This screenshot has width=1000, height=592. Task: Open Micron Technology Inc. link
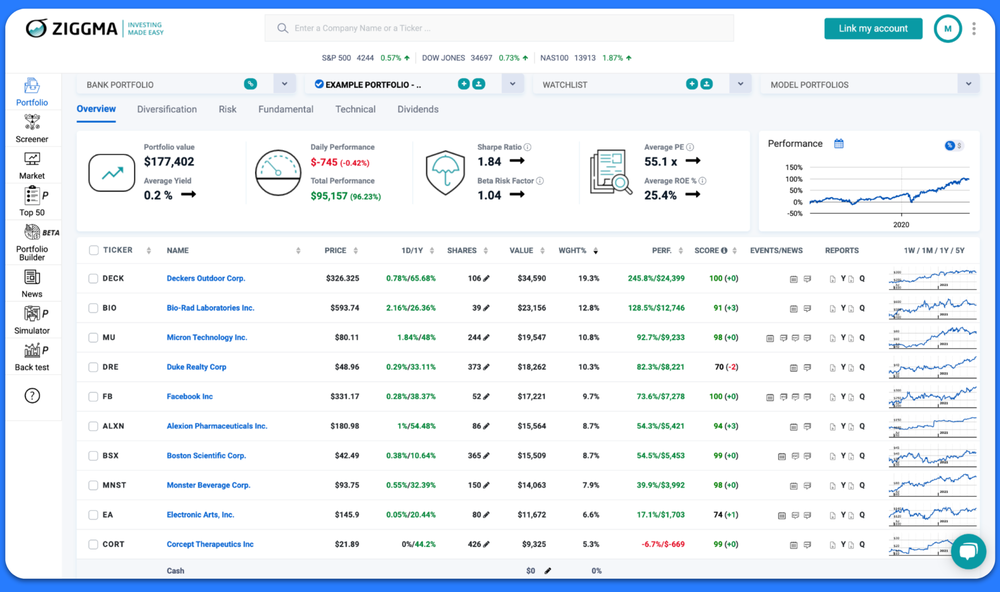coord(207,337)
